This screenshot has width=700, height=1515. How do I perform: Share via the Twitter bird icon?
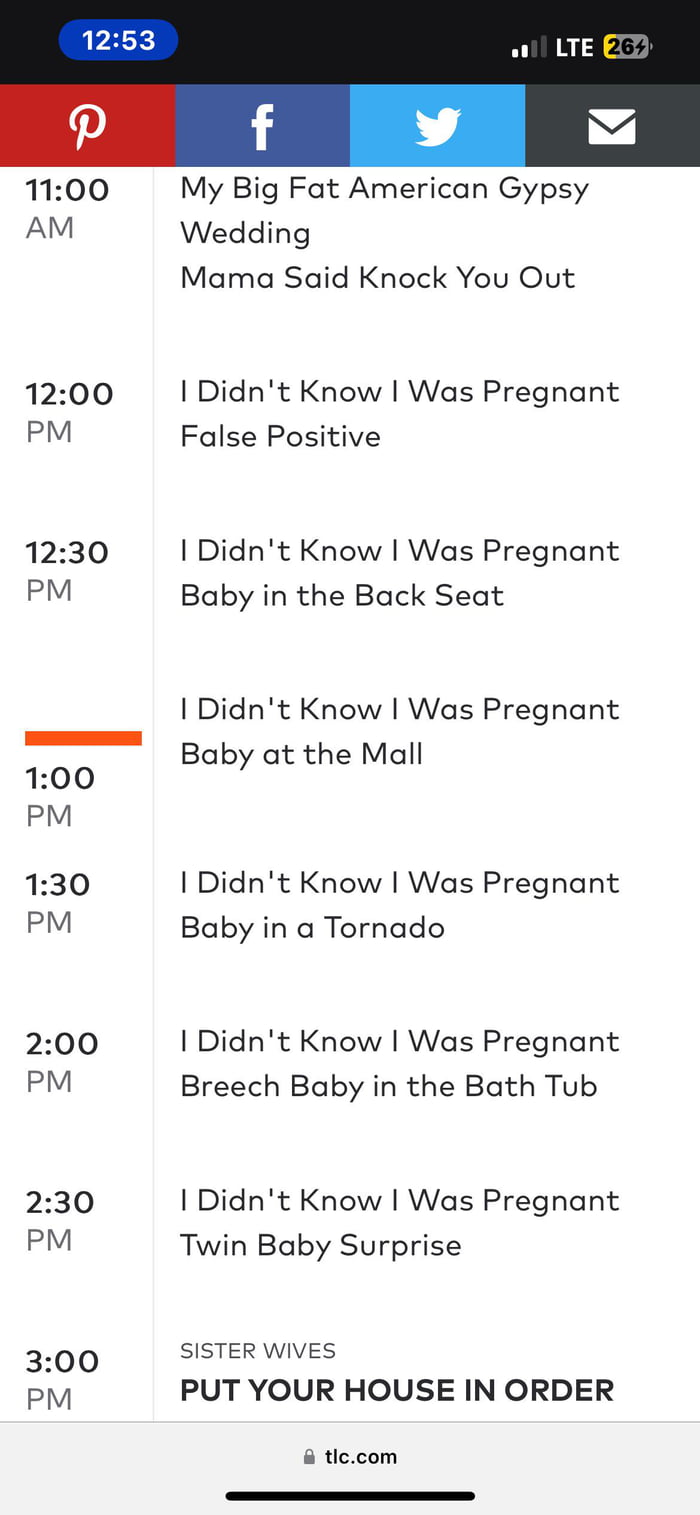pyautogui.click(x=437, y=126)
